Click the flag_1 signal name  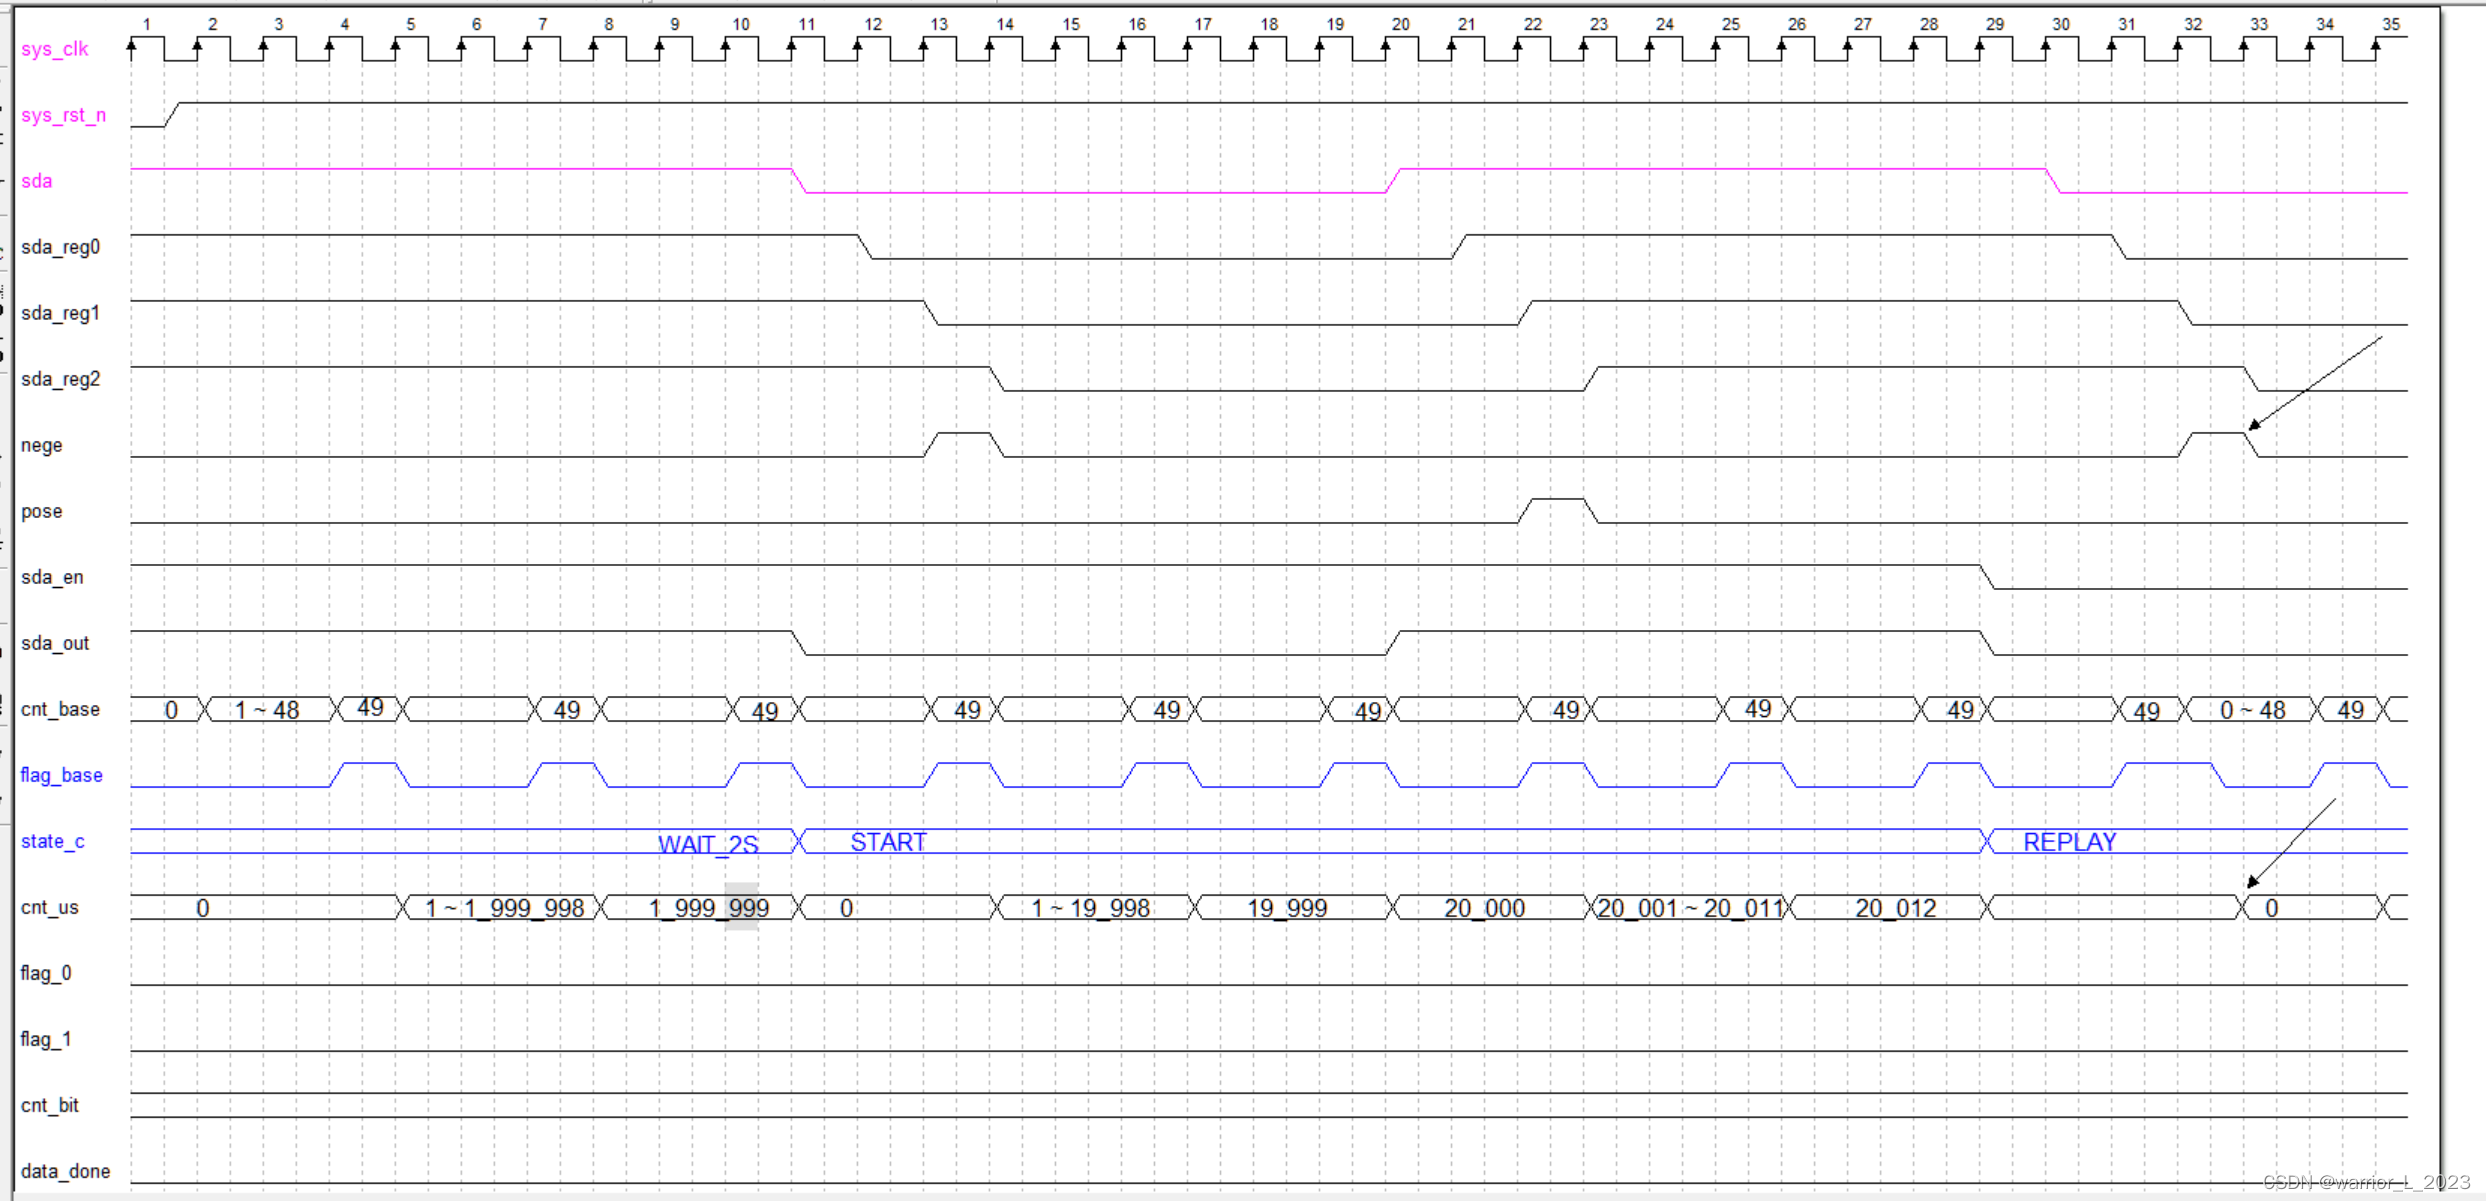[46, 1039]
